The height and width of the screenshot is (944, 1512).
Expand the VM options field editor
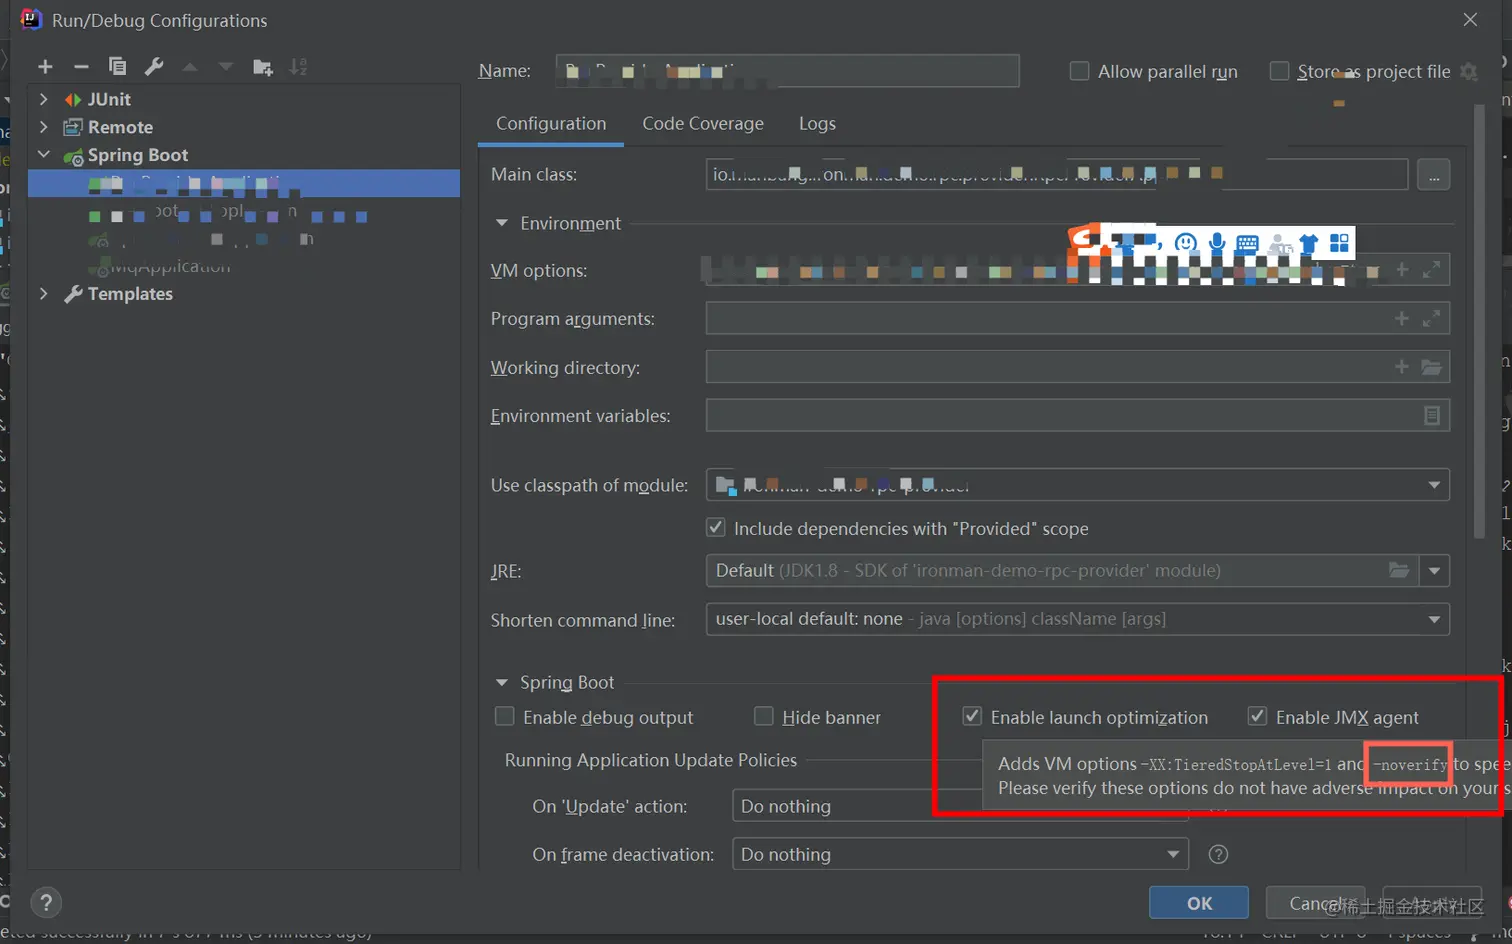pyautogui.click(x=1432, y=270)
